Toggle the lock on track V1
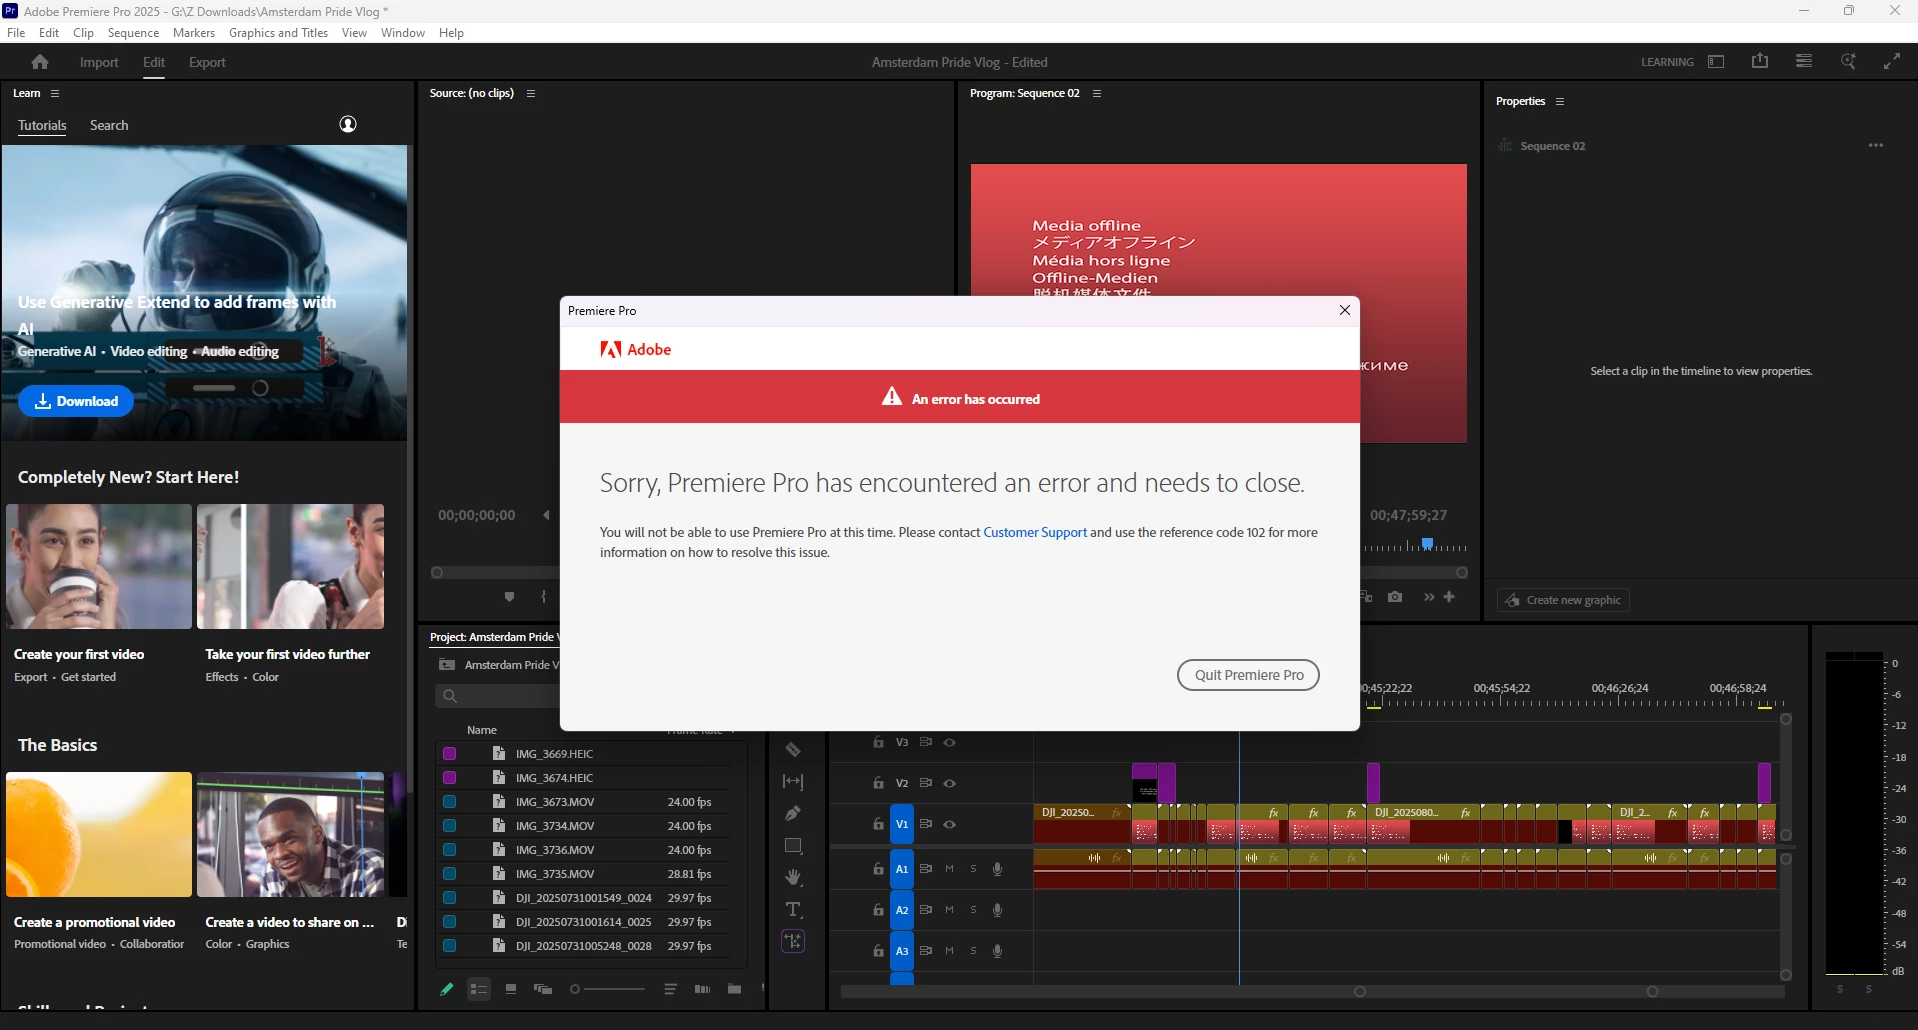1918x1030 pixels. click(x=878, y=824)
